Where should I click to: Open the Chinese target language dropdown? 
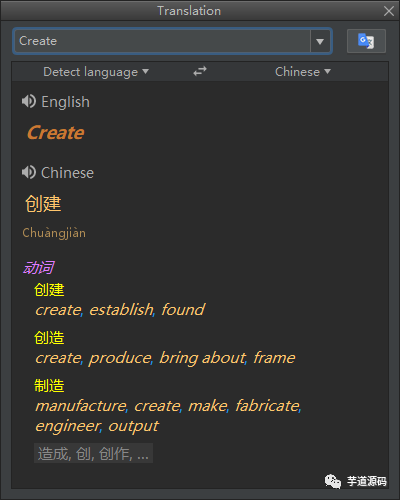pos(303,72)
